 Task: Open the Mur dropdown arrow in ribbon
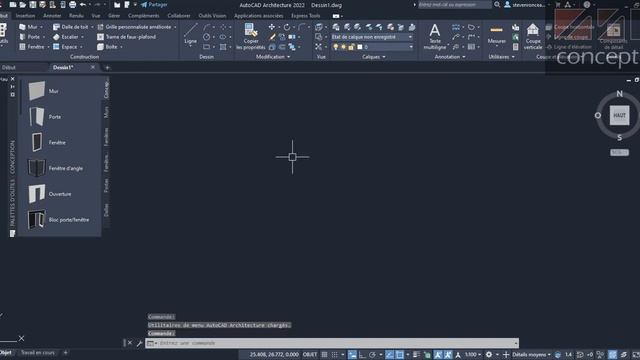(x=42, y=27)
